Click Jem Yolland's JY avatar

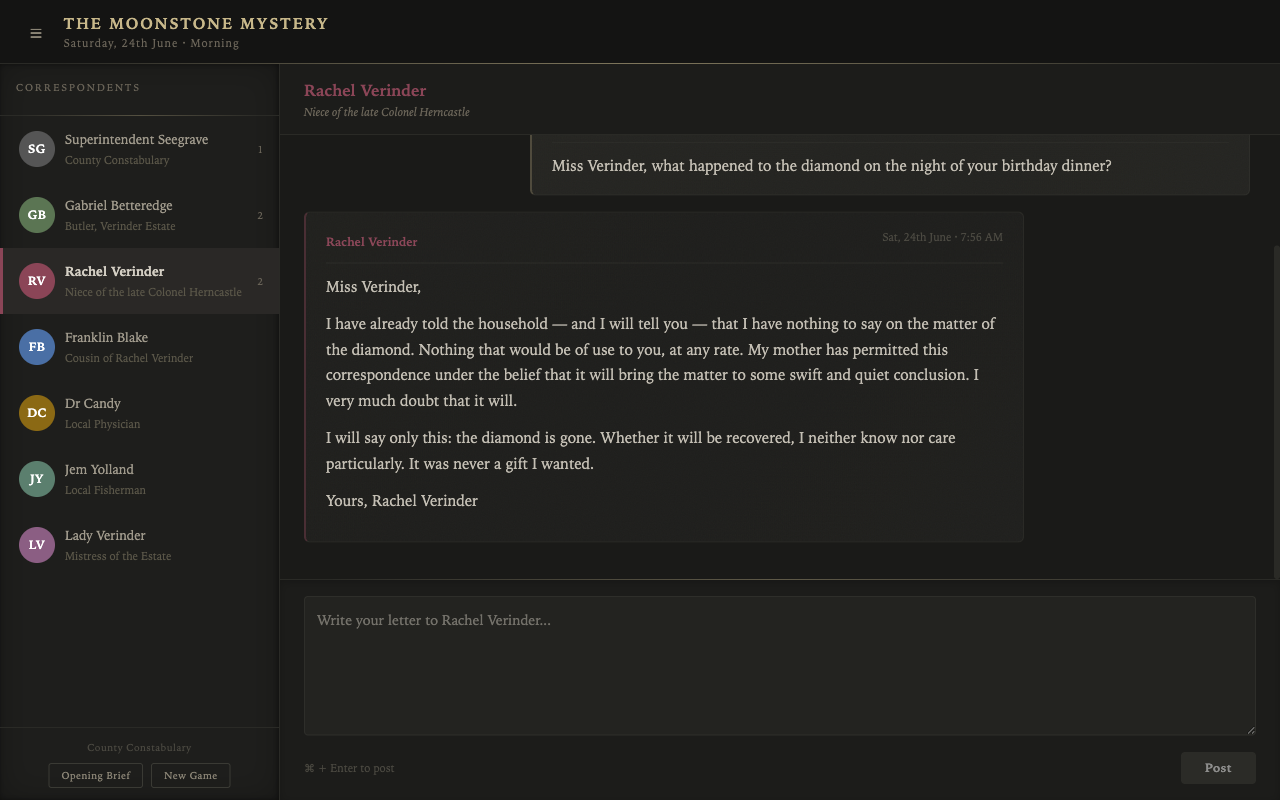(x=37, y=479)
